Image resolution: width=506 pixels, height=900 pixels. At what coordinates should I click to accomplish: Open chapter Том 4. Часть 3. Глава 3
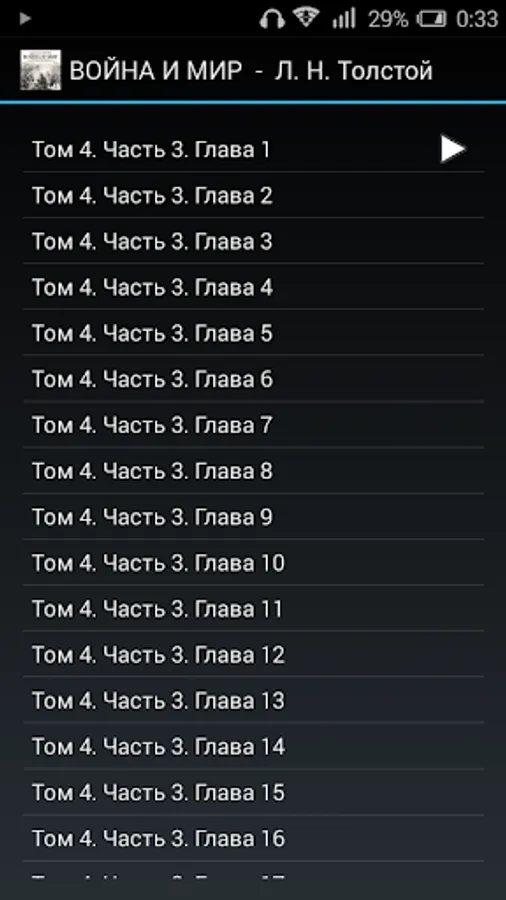[x=253, y=241]
